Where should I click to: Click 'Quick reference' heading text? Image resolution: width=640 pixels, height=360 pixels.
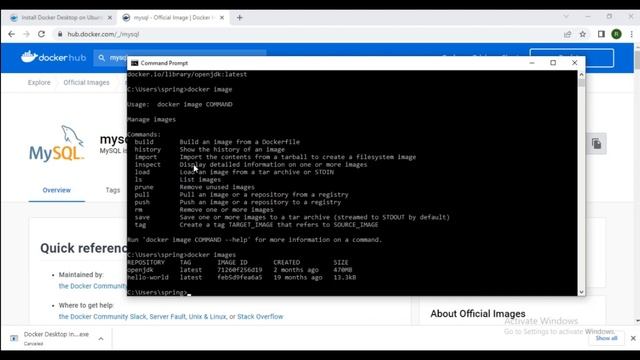[84, 248]
